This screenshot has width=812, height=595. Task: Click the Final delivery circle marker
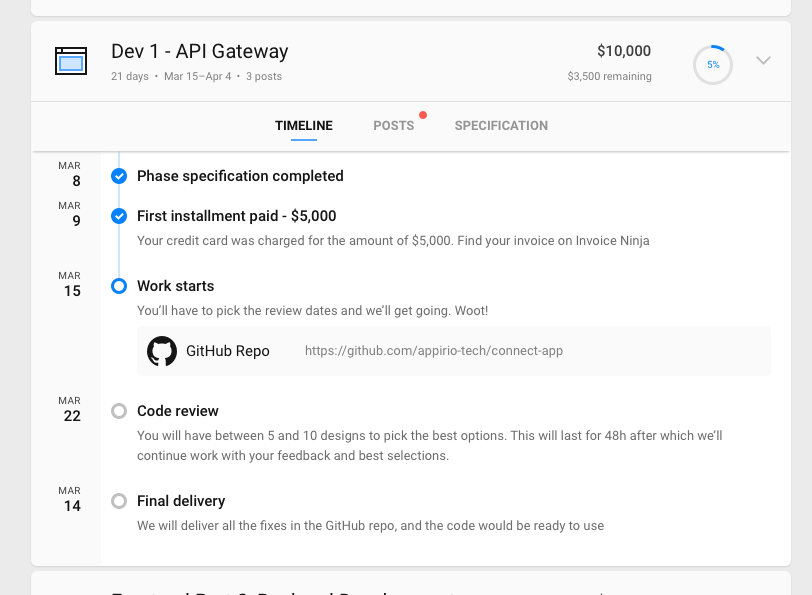click(x=119, y=501)
